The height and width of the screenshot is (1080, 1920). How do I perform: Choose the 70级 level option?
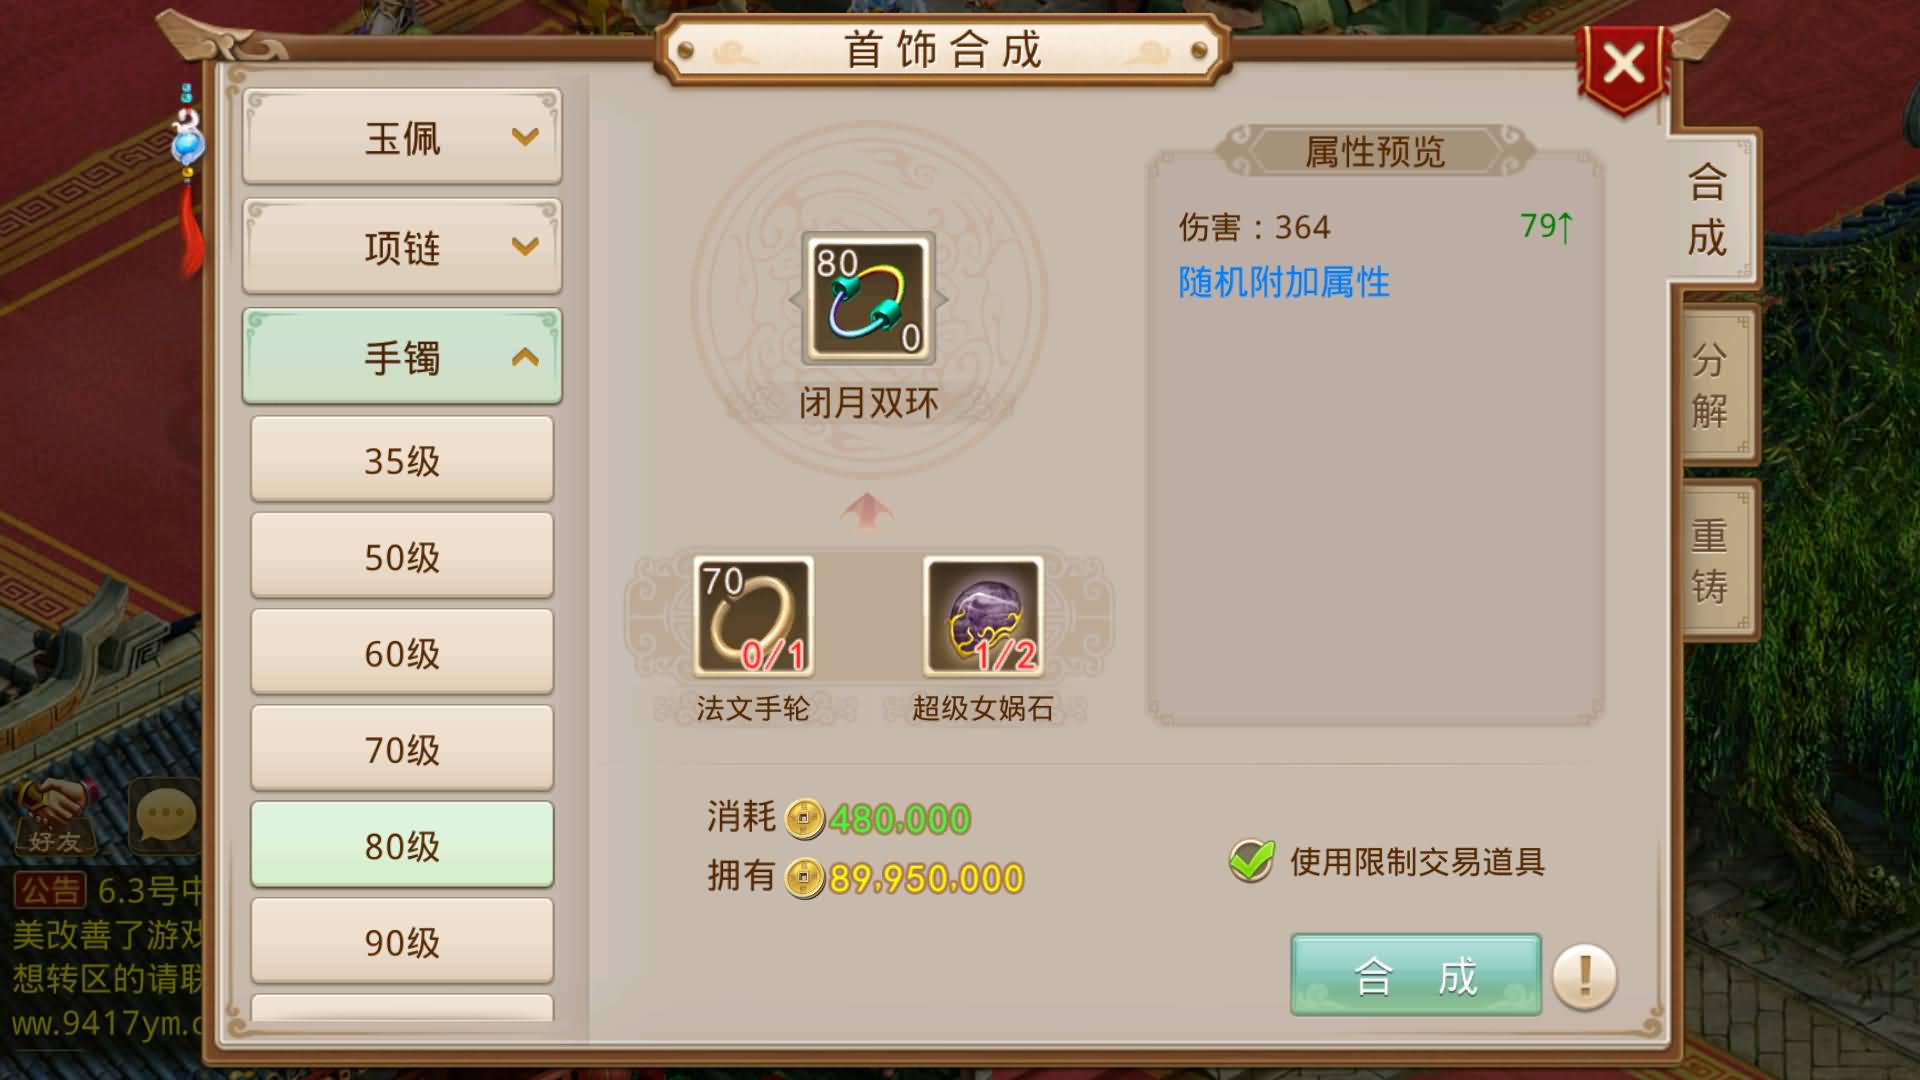coord(402,748)
